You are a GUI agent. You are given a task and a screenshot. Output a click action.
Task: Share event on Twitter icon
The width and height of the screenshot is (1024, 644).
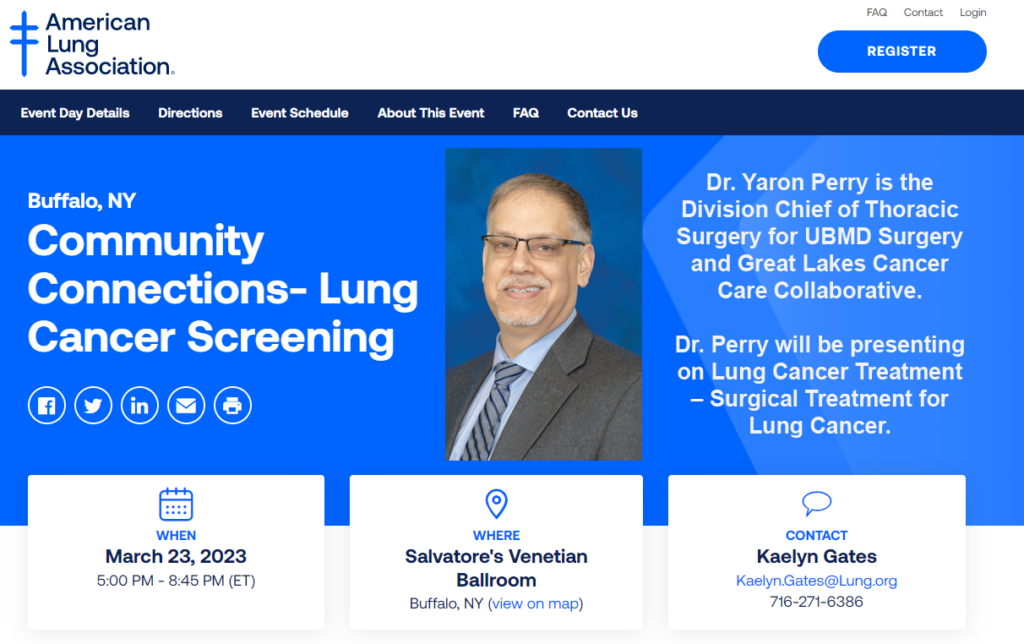(93, 406)
